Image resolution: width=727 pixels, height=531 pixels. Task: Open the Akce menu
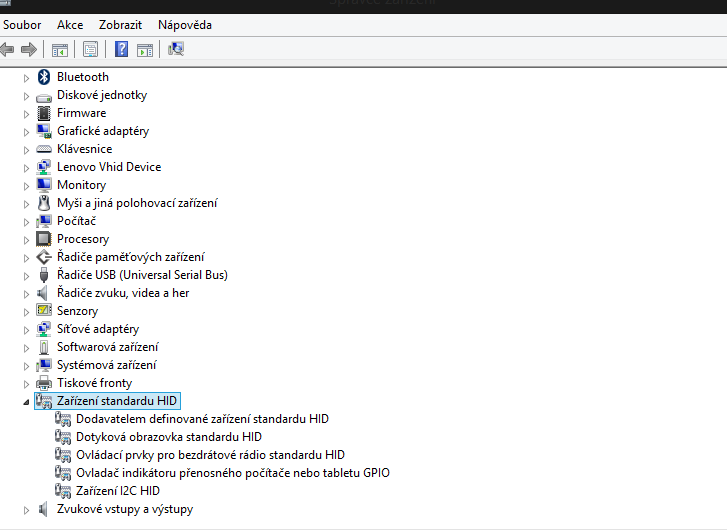pos(70,25)
